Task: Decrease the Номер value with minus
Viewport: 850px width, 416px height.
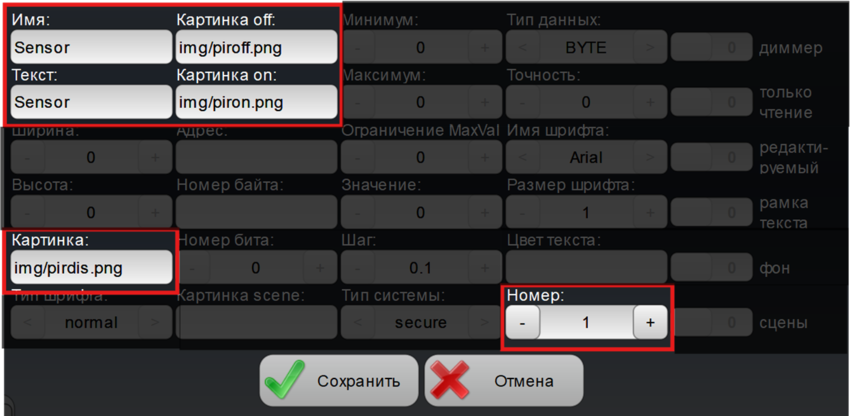Action: tap(523, 322)
